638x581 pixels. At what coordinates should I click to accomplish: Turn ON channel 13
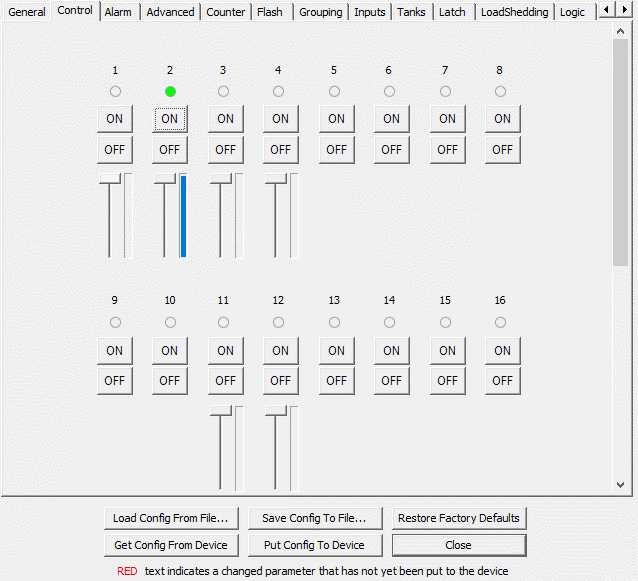[x=336, y=351]
